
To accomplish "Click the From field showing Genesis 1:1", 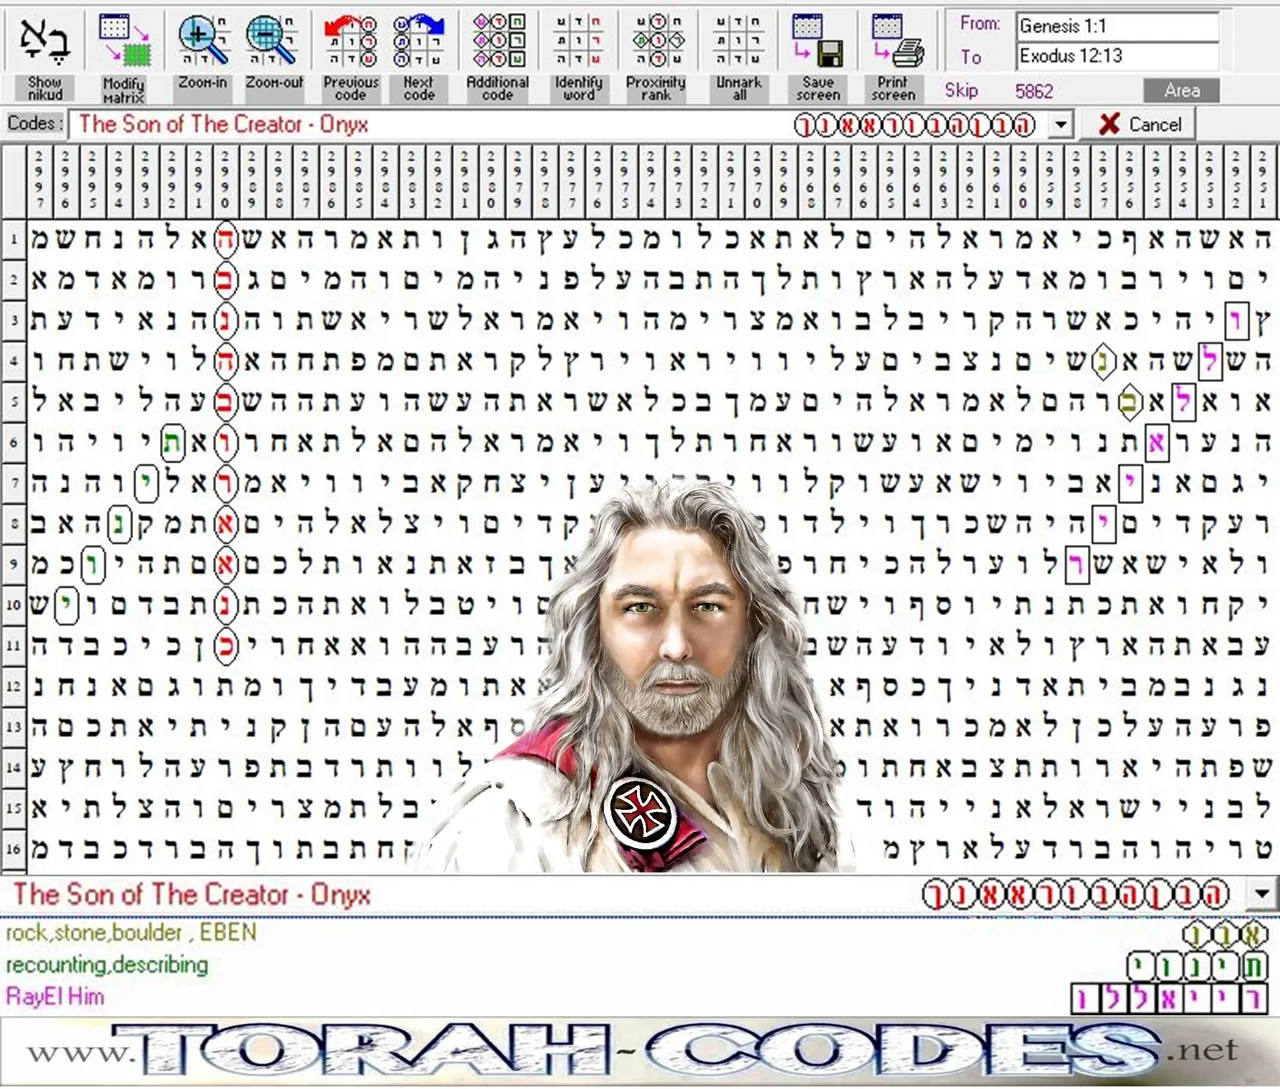I will click(x=1117, y=26).
